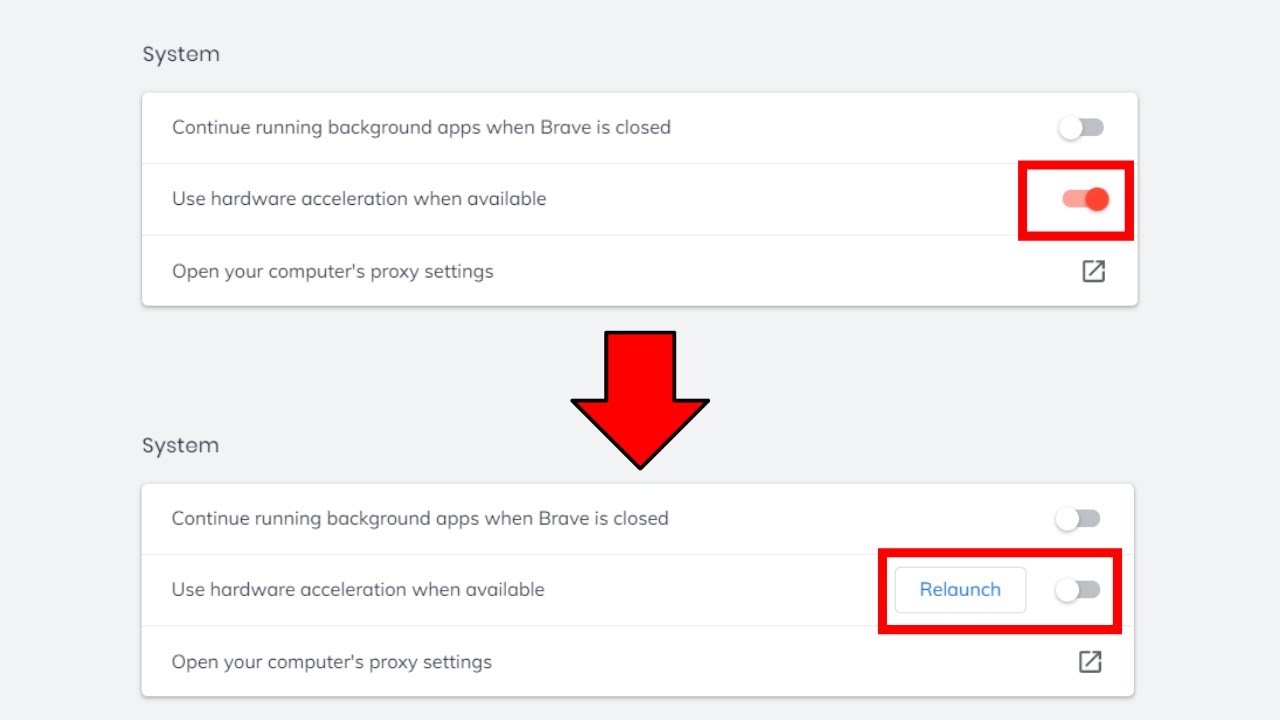Enable the hardware acceleration toggle beside Relaunch

click(x=1078, y=590)
